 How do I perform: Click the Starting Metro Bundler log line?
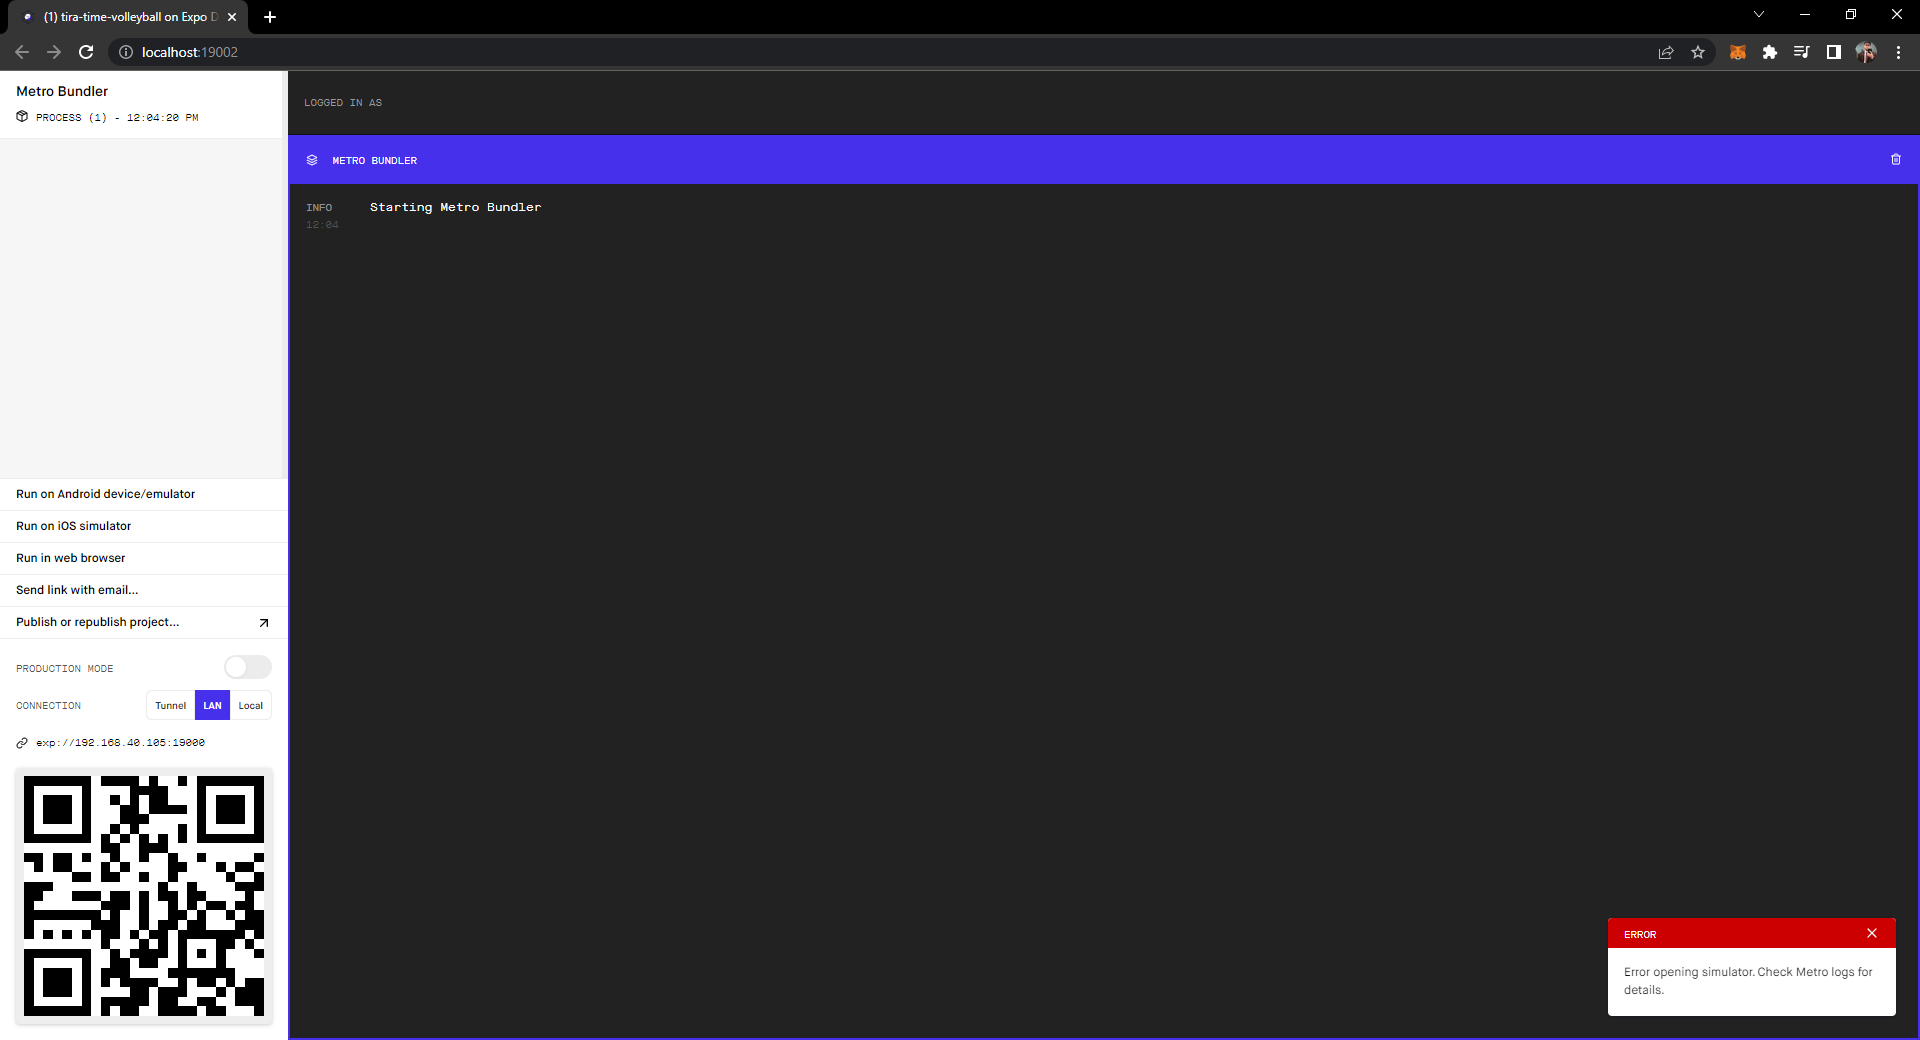coord(455,207)
